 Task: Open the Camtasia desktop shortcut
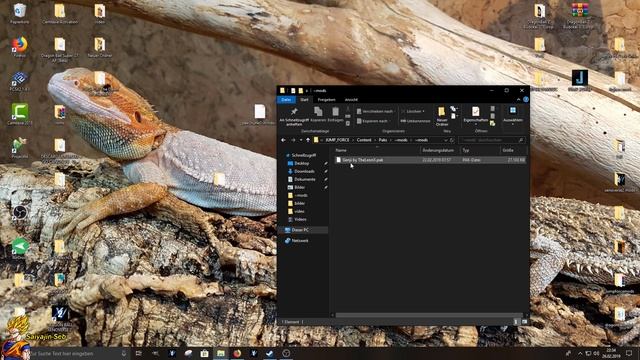pos(19,113)
